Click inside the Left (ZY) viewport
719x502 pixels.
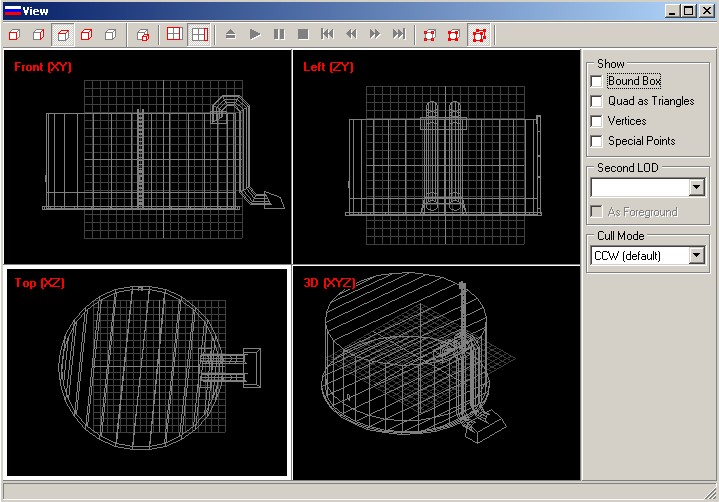436,157
